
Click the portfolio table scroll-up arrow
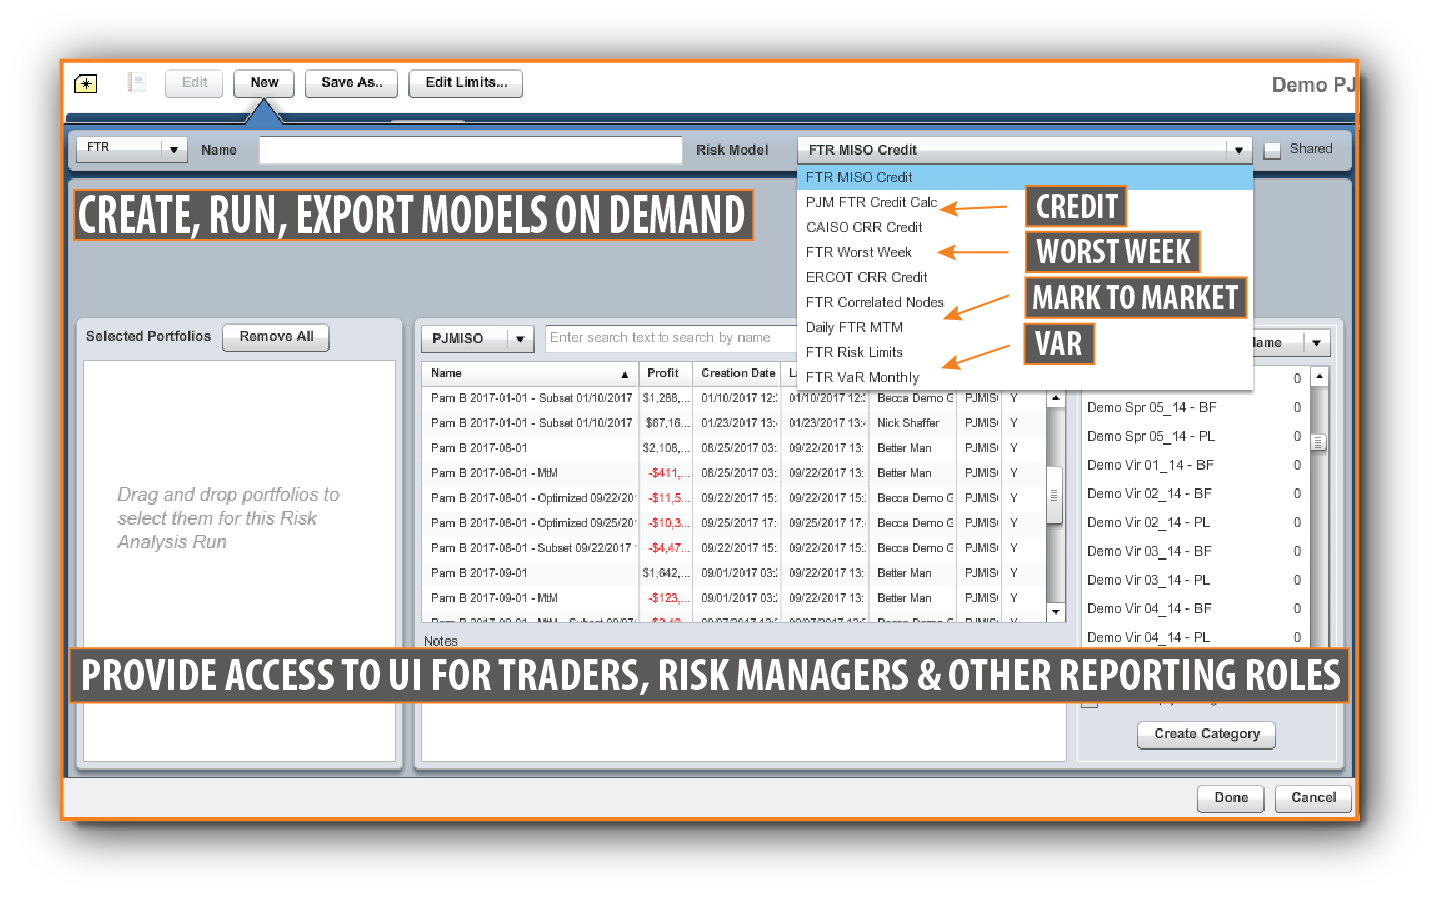click(x=1055, y=399)
